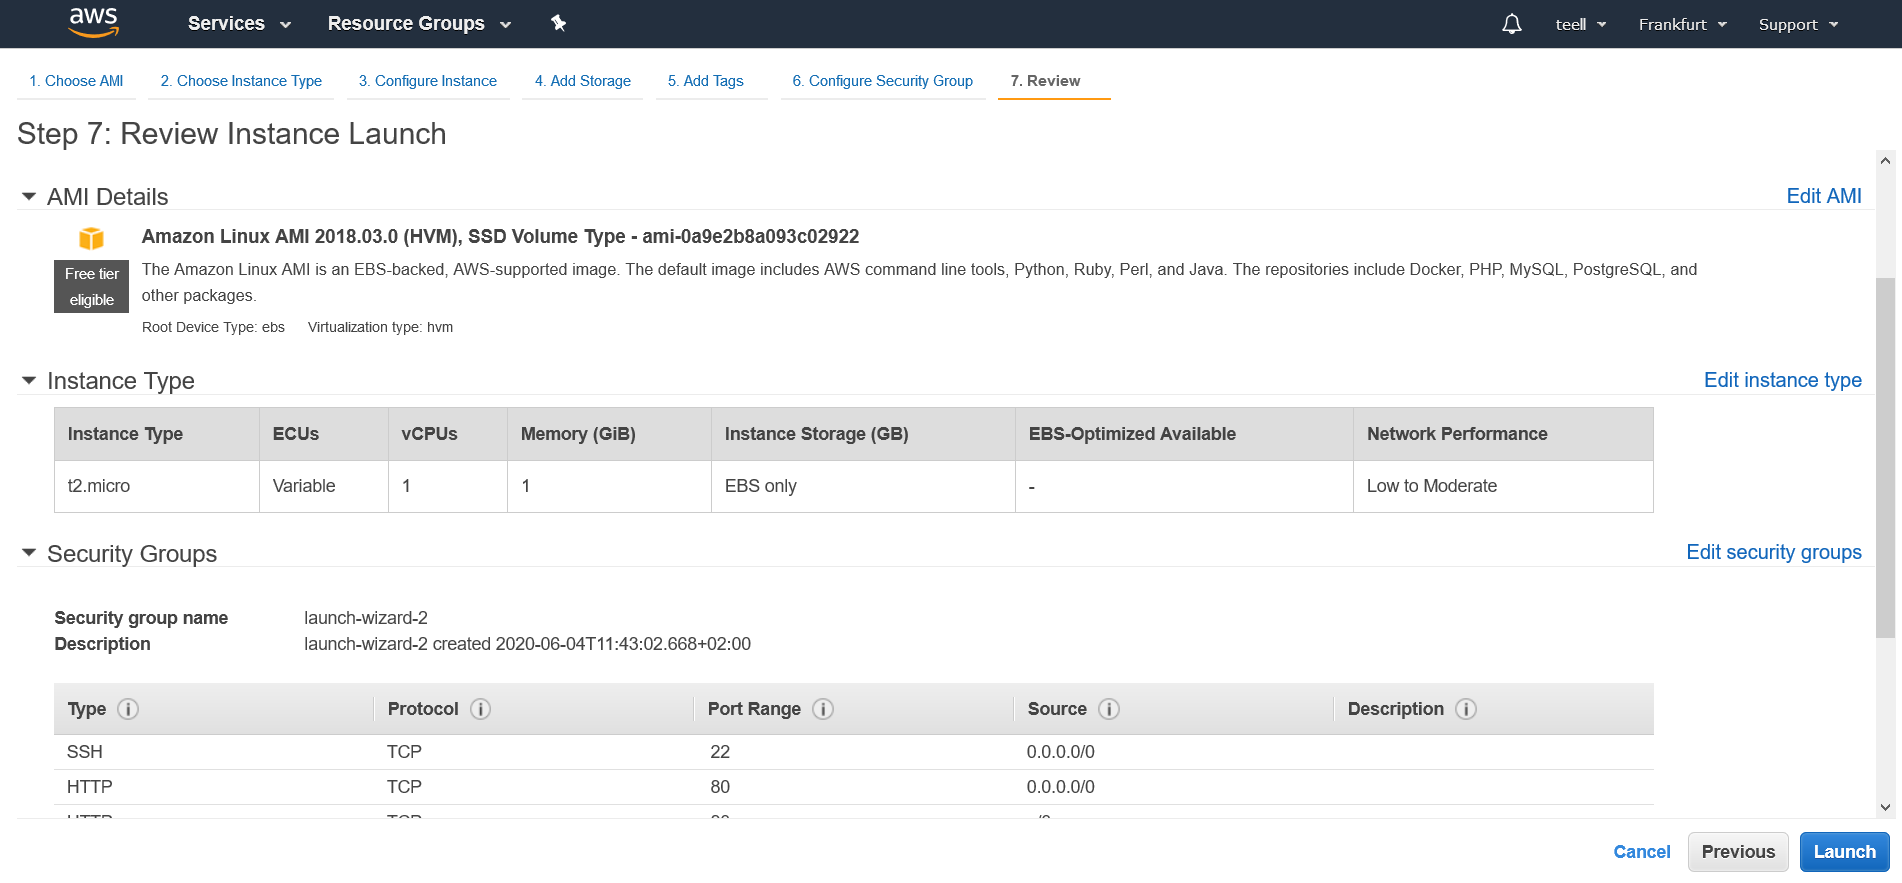Collapse the Security Groups section
The width and height of the screenshot is (1902, 883).
tap(29, 553)
